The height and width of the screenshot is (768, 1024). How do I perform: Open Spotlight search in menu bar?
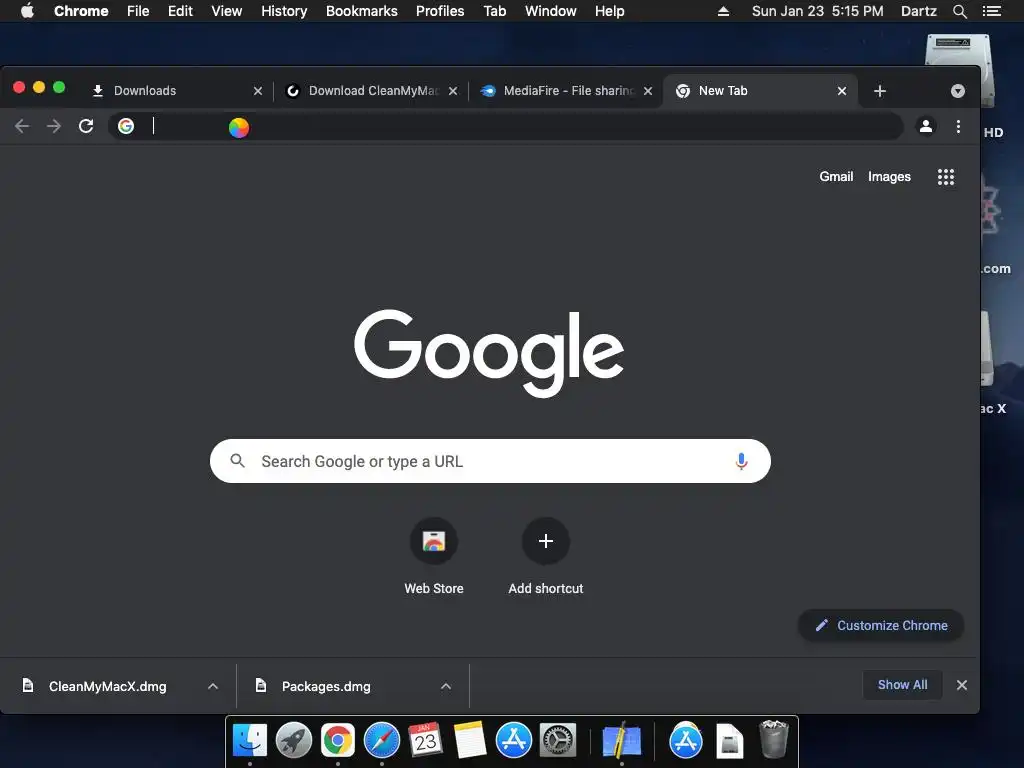pyautogui.click(x=959, y=11)
